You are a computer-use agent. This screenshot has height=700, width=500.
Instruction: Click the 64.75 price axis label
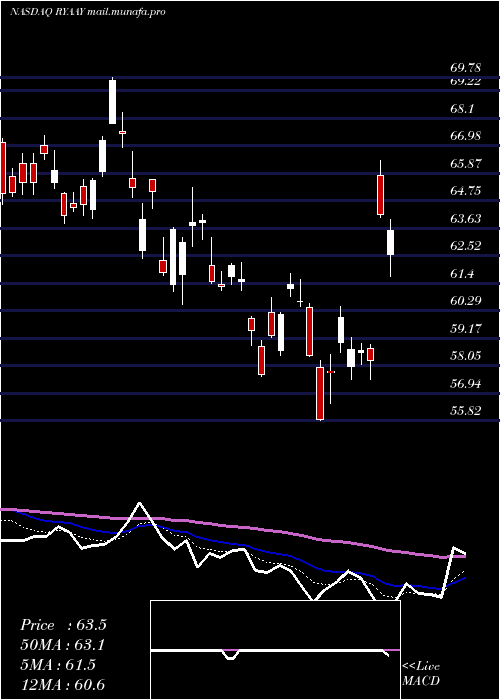466,191
